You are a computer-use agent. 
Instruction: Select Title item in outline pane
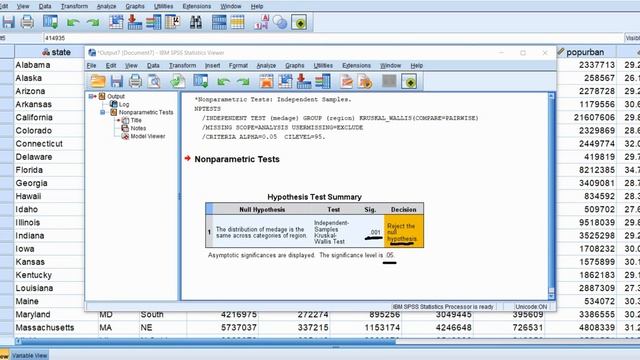click(136, 120)
